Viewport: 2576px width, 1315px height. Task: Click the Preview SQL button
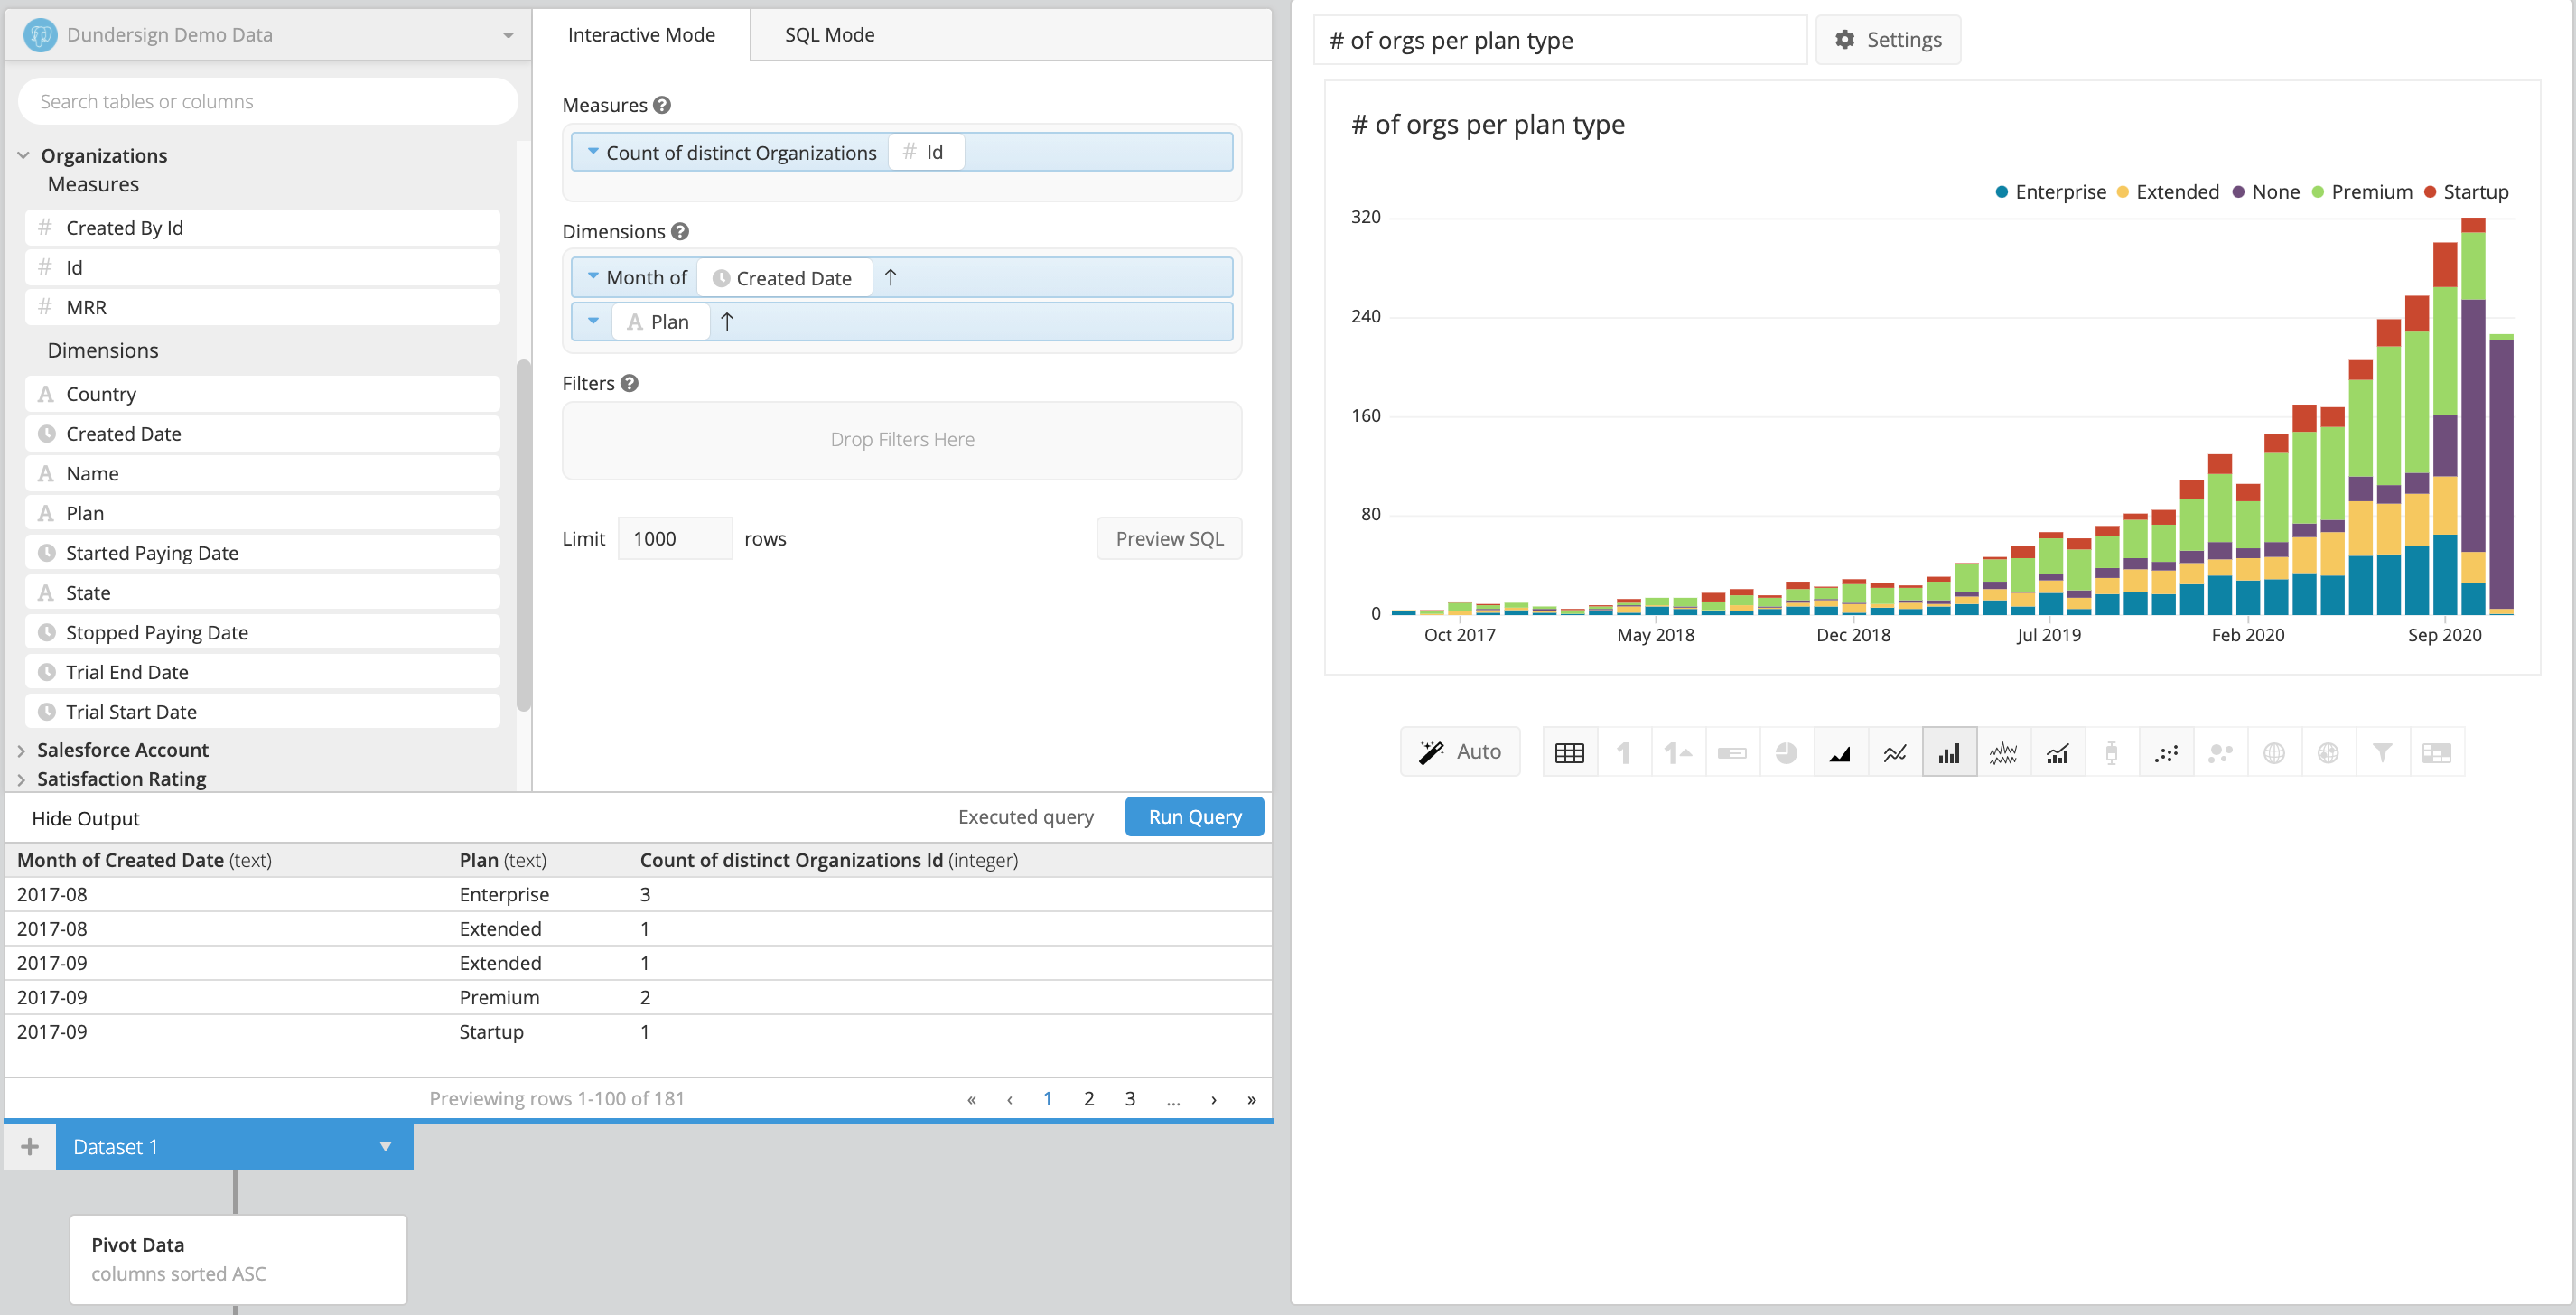pyautogui.click(x=1169, y=538)
